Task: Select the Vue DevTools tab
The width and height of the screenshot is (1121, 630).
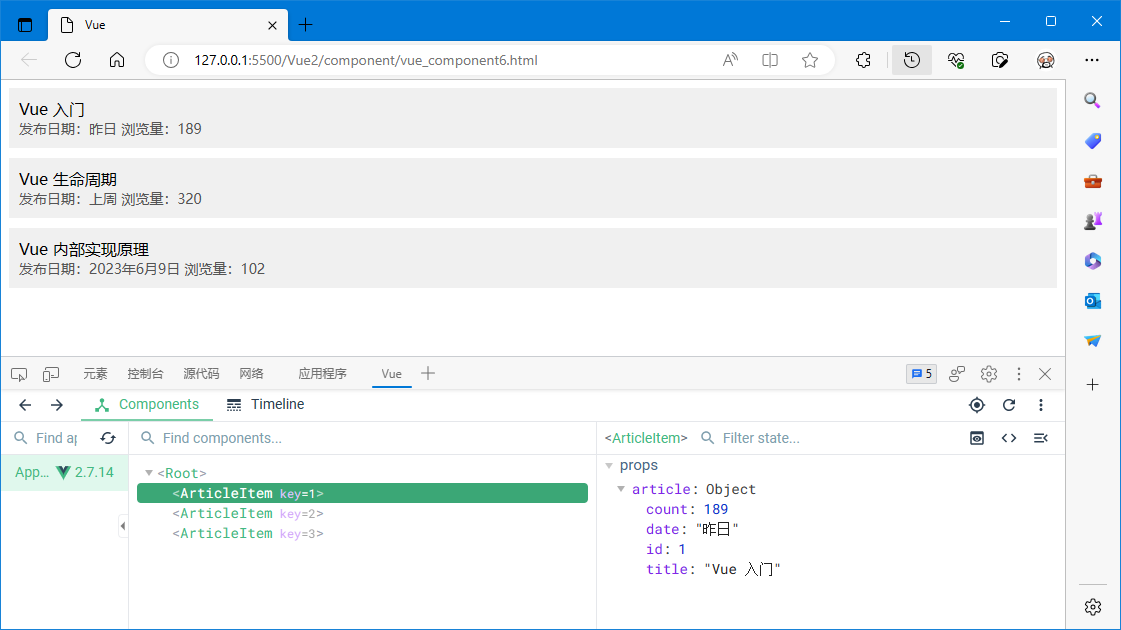Action: coord(392,374)
